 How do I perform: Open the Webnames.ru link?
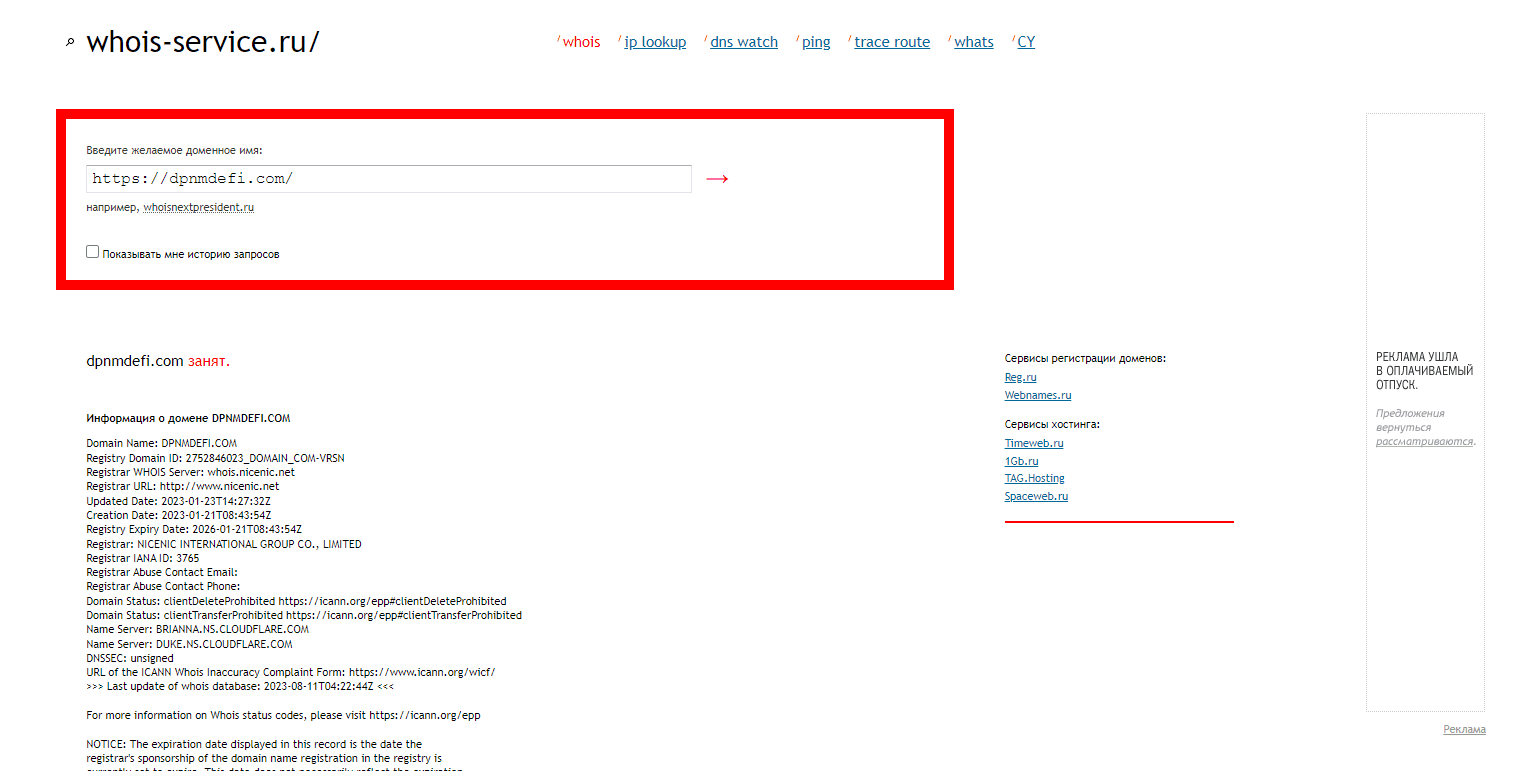click(x=1037, y=396)
